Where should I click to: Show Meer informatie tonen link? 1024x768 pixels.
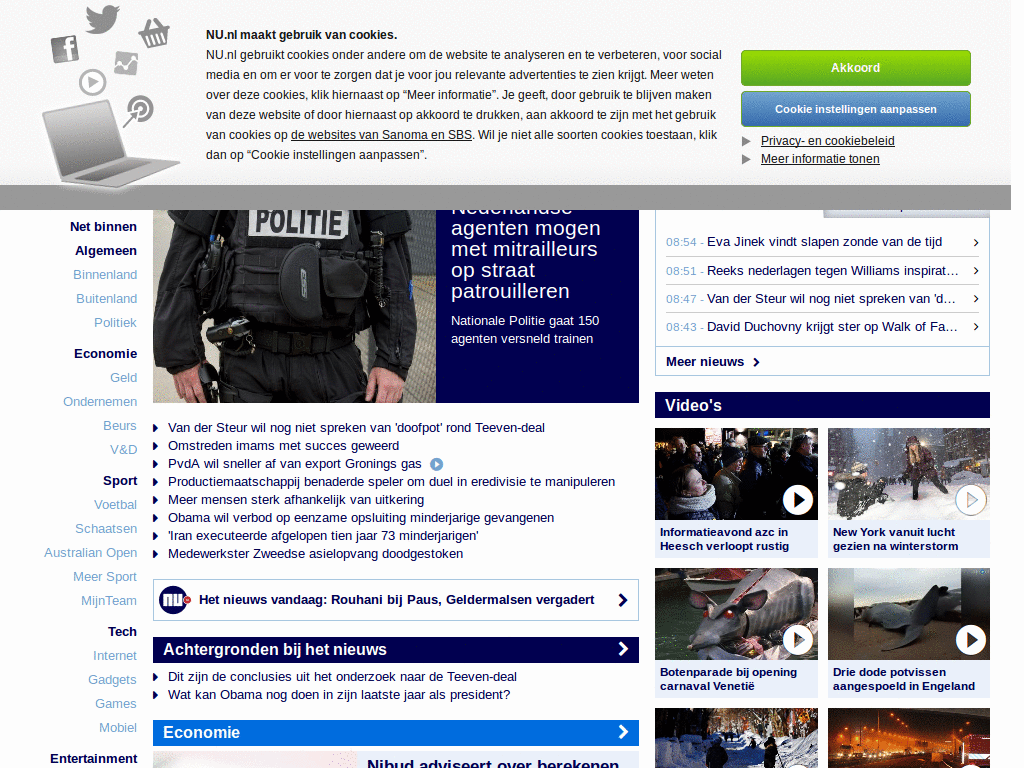[820, 159]
